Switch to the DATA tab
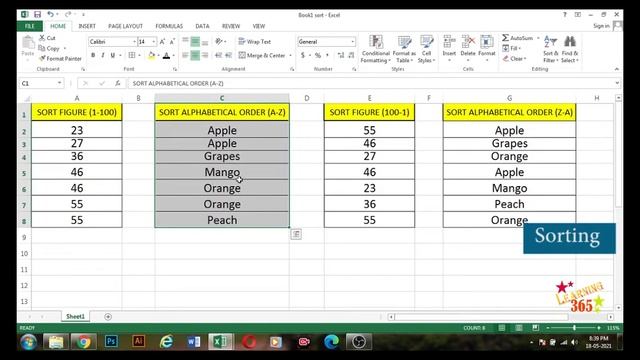The height and width of the screenshot is (360, 640). pyautogui.click(x=202, y=26)
